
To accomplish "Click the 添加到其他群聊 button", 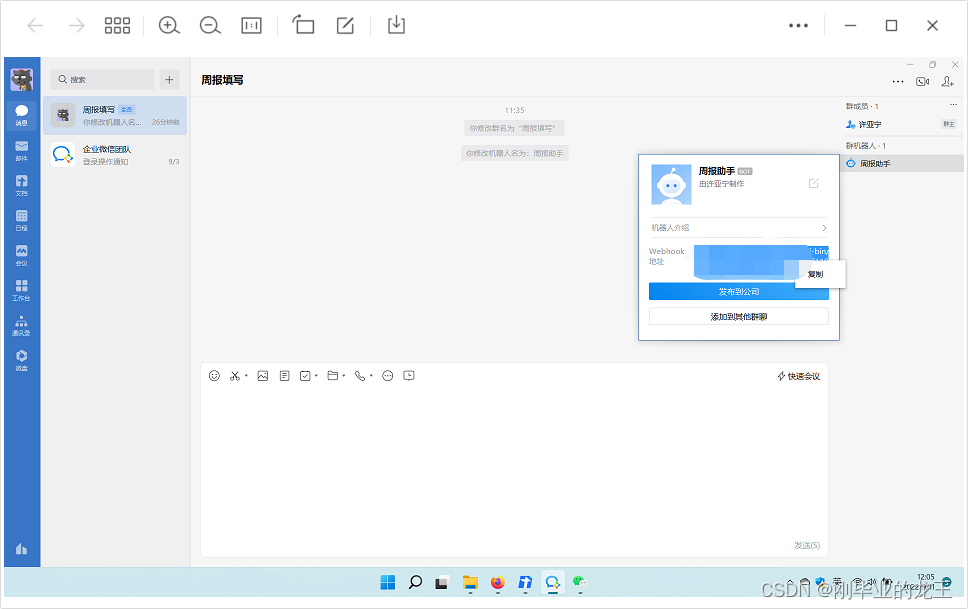I will tap(738, 316).
